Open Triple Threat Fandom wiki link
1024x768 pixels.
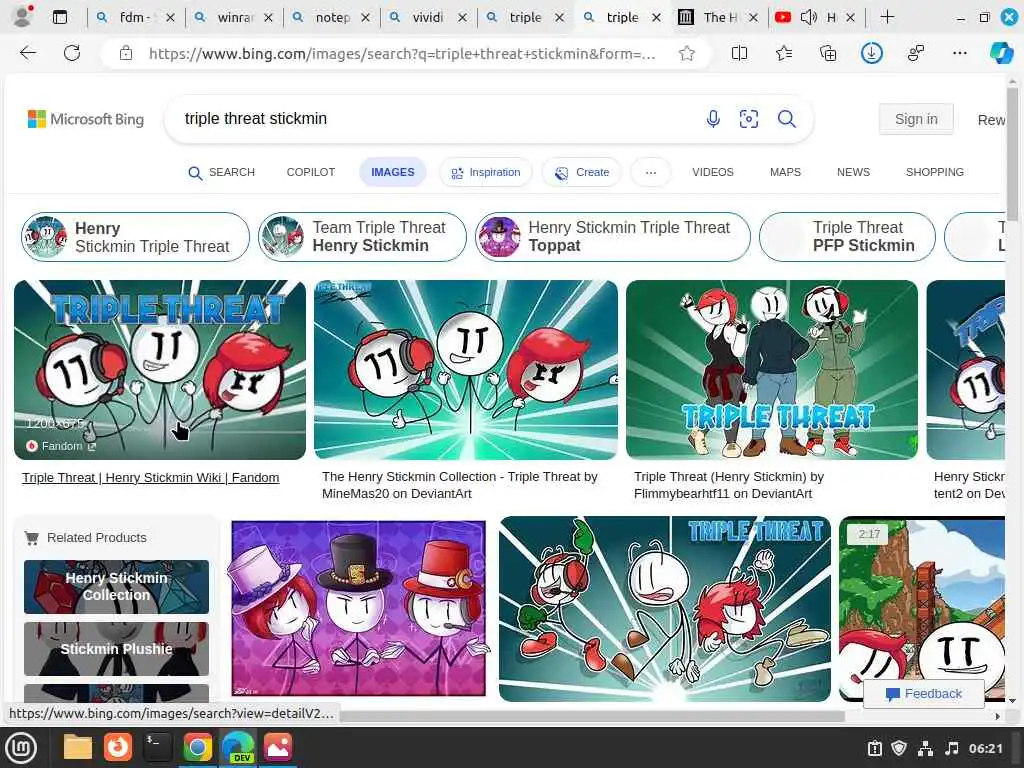[x=150, y=478]
